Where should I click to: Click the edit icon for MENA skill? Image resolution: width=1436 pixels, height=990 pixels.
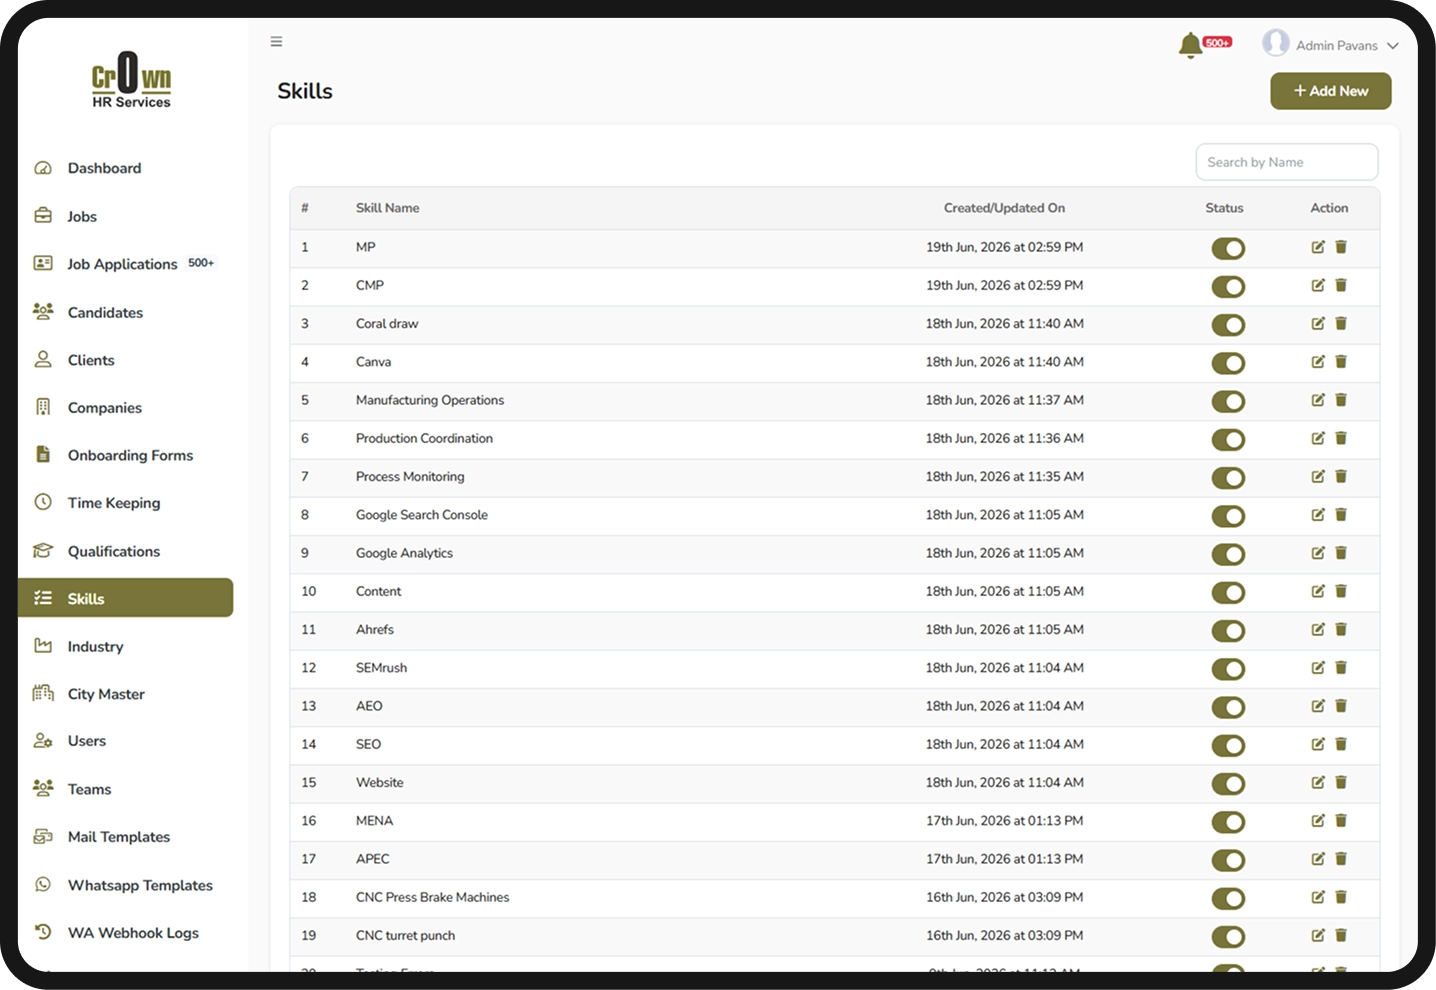1318,821
